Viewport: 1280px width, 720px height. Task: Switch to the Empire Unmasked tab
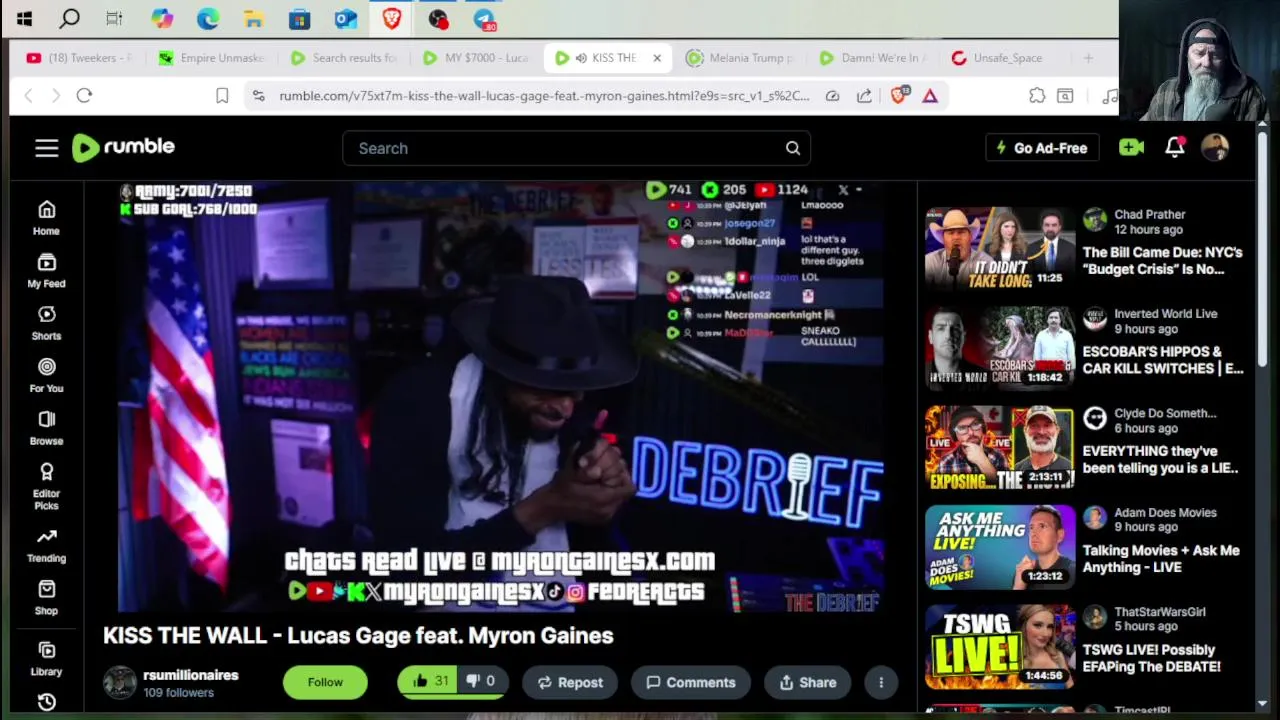(x=211, y=58)
